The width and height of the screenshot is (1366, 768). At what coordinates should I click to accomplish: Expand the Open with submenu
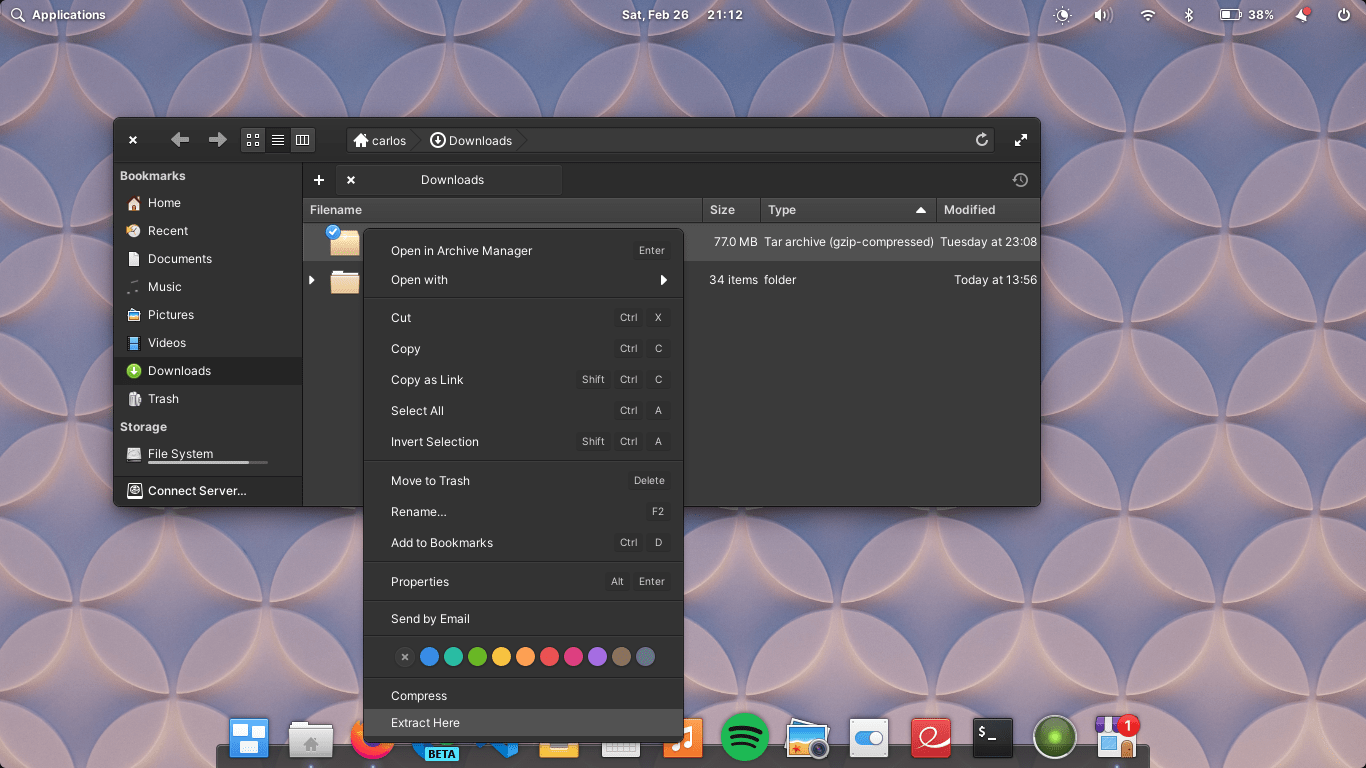tap(524, 280)
